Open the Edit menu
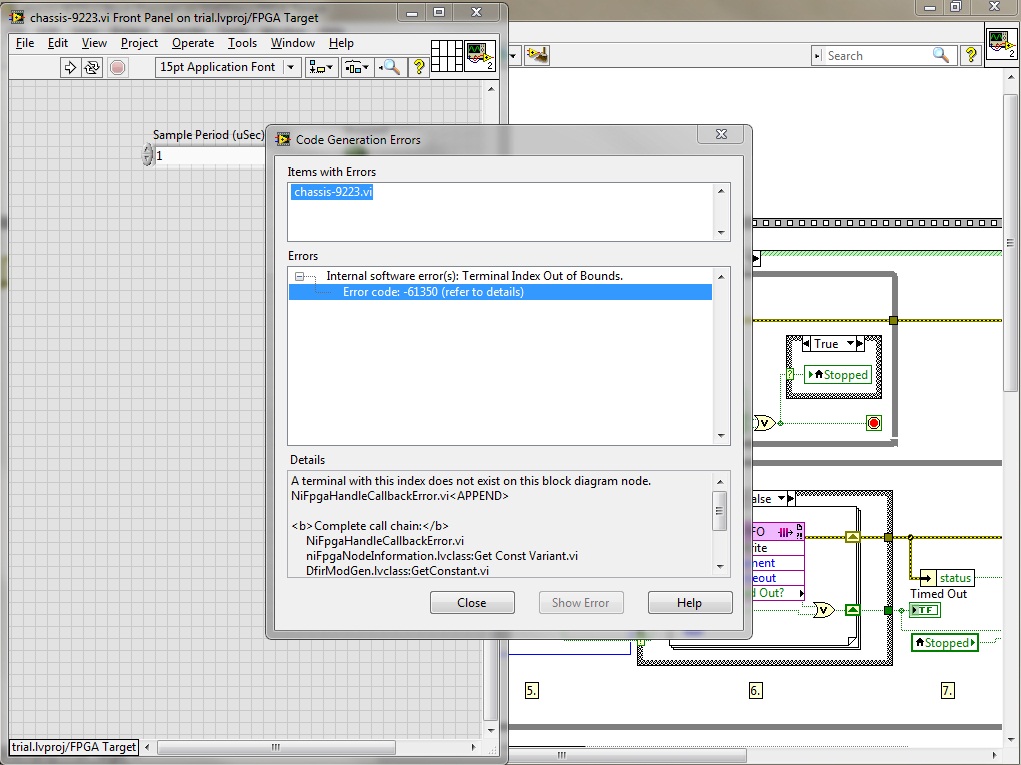Viewport: 1021px width, 765px height. pos(57,43)
